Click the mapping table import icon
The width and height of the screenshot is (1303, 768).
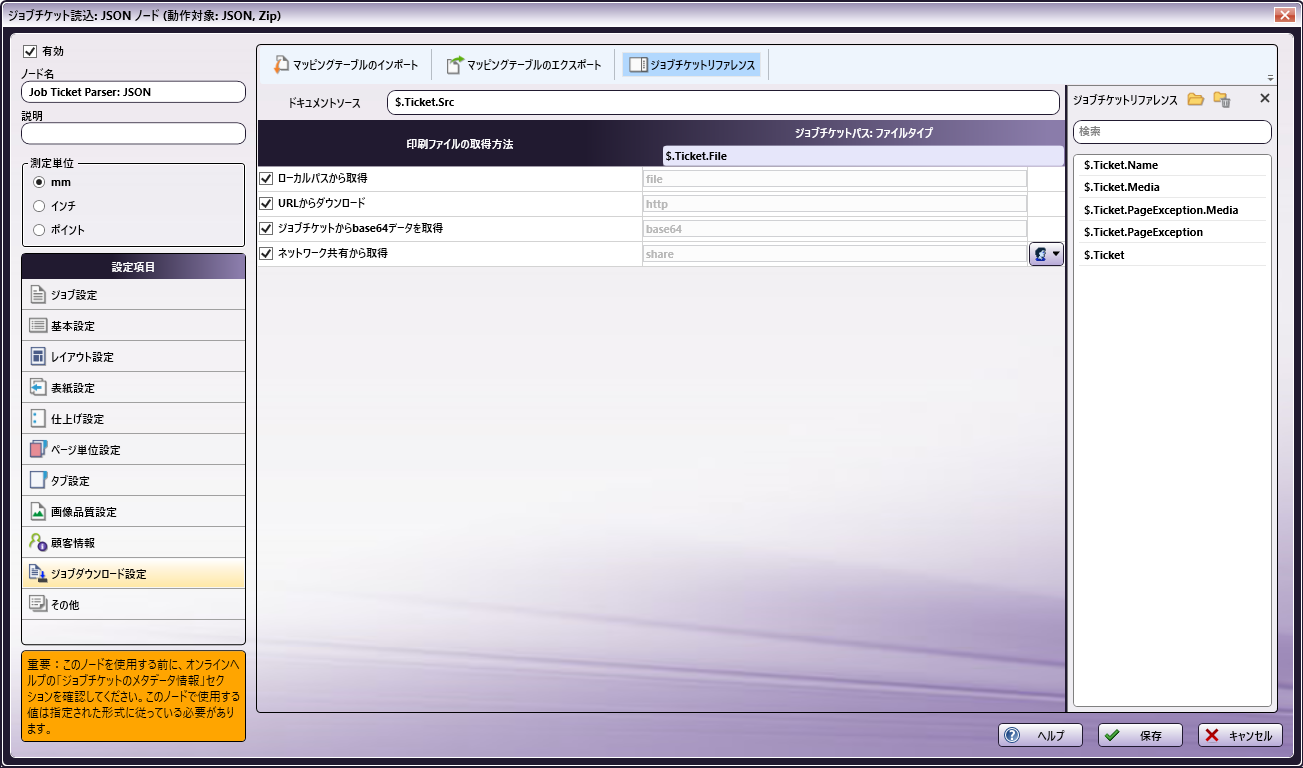[x=281, y=65]
